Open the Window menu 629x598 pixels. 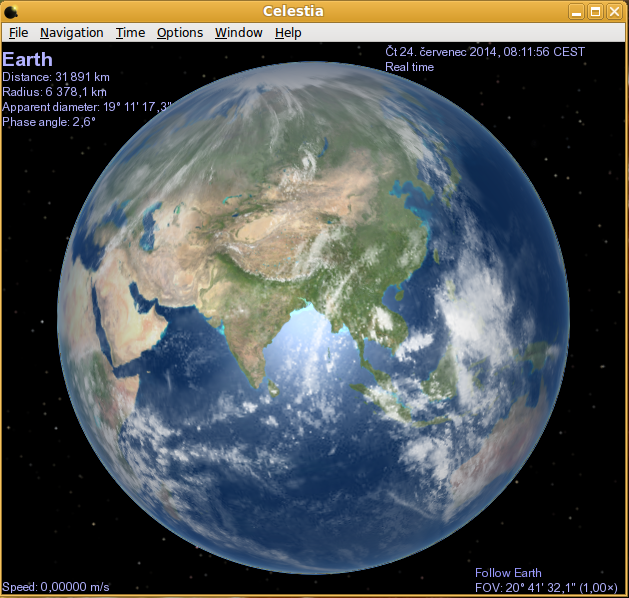(239, 32)
